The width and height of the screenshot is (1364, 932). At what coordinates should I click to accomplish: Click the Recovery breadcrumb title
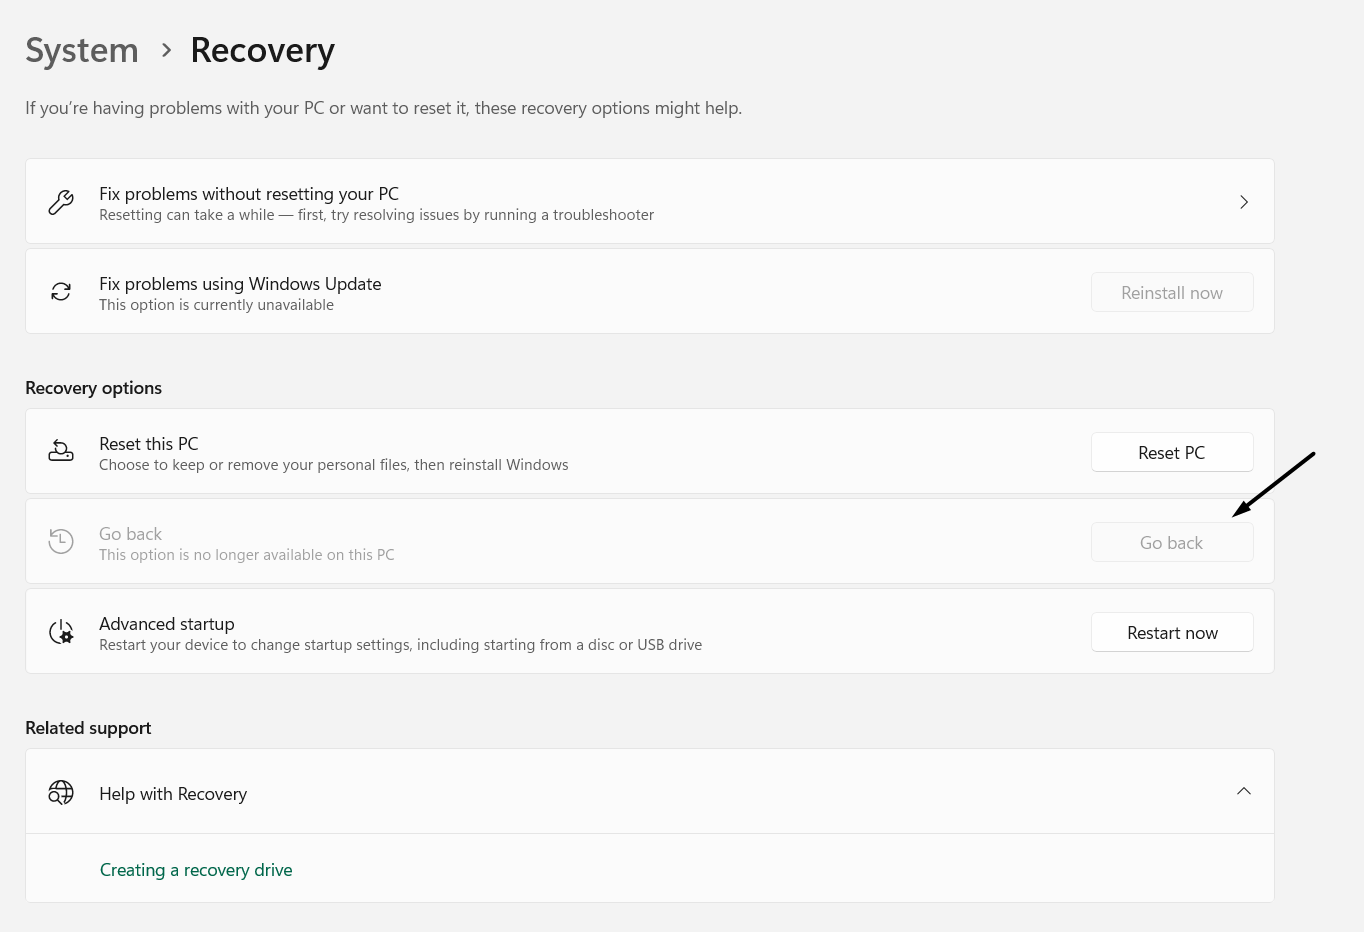262,50
